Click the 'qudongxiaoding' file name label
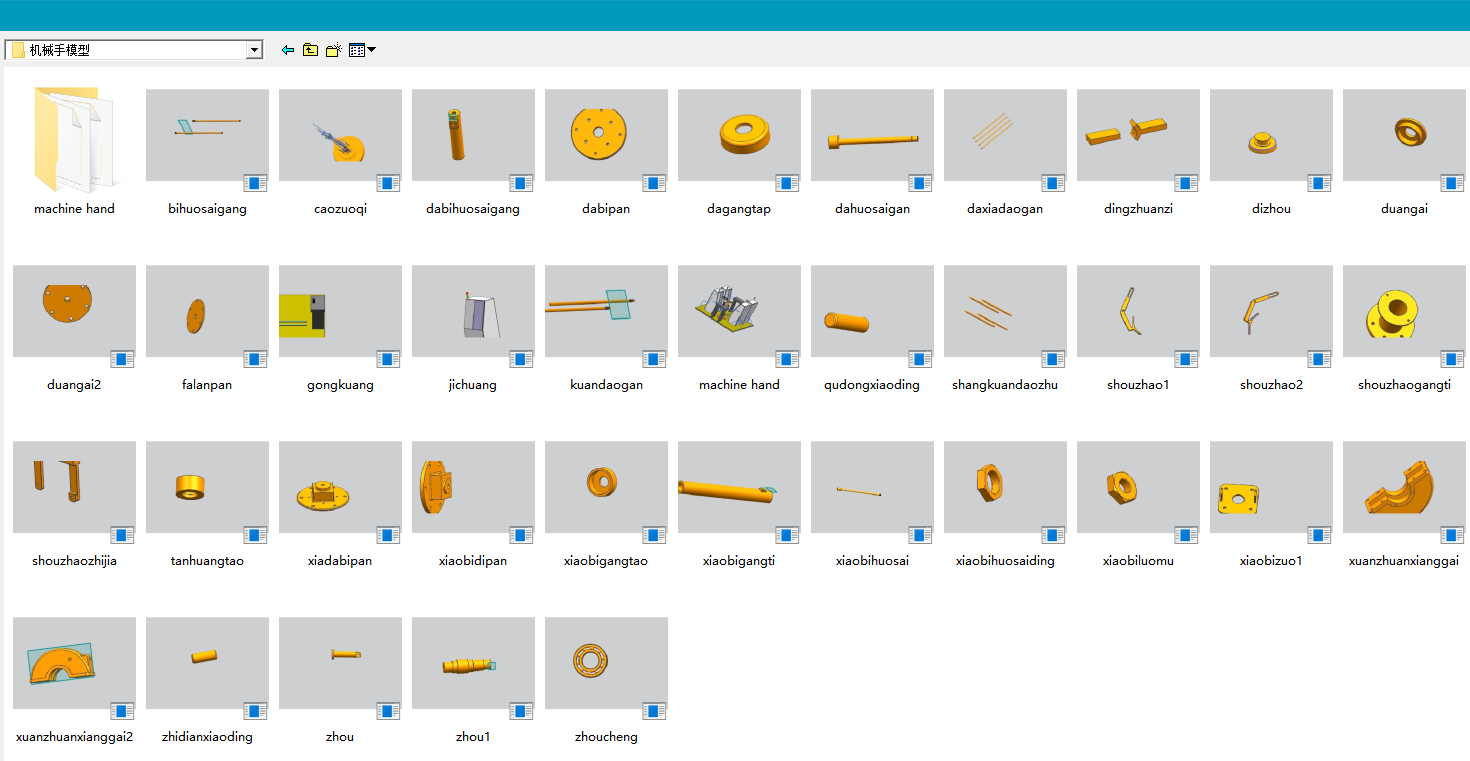The image size is (1470, 761). click(872, 385)
